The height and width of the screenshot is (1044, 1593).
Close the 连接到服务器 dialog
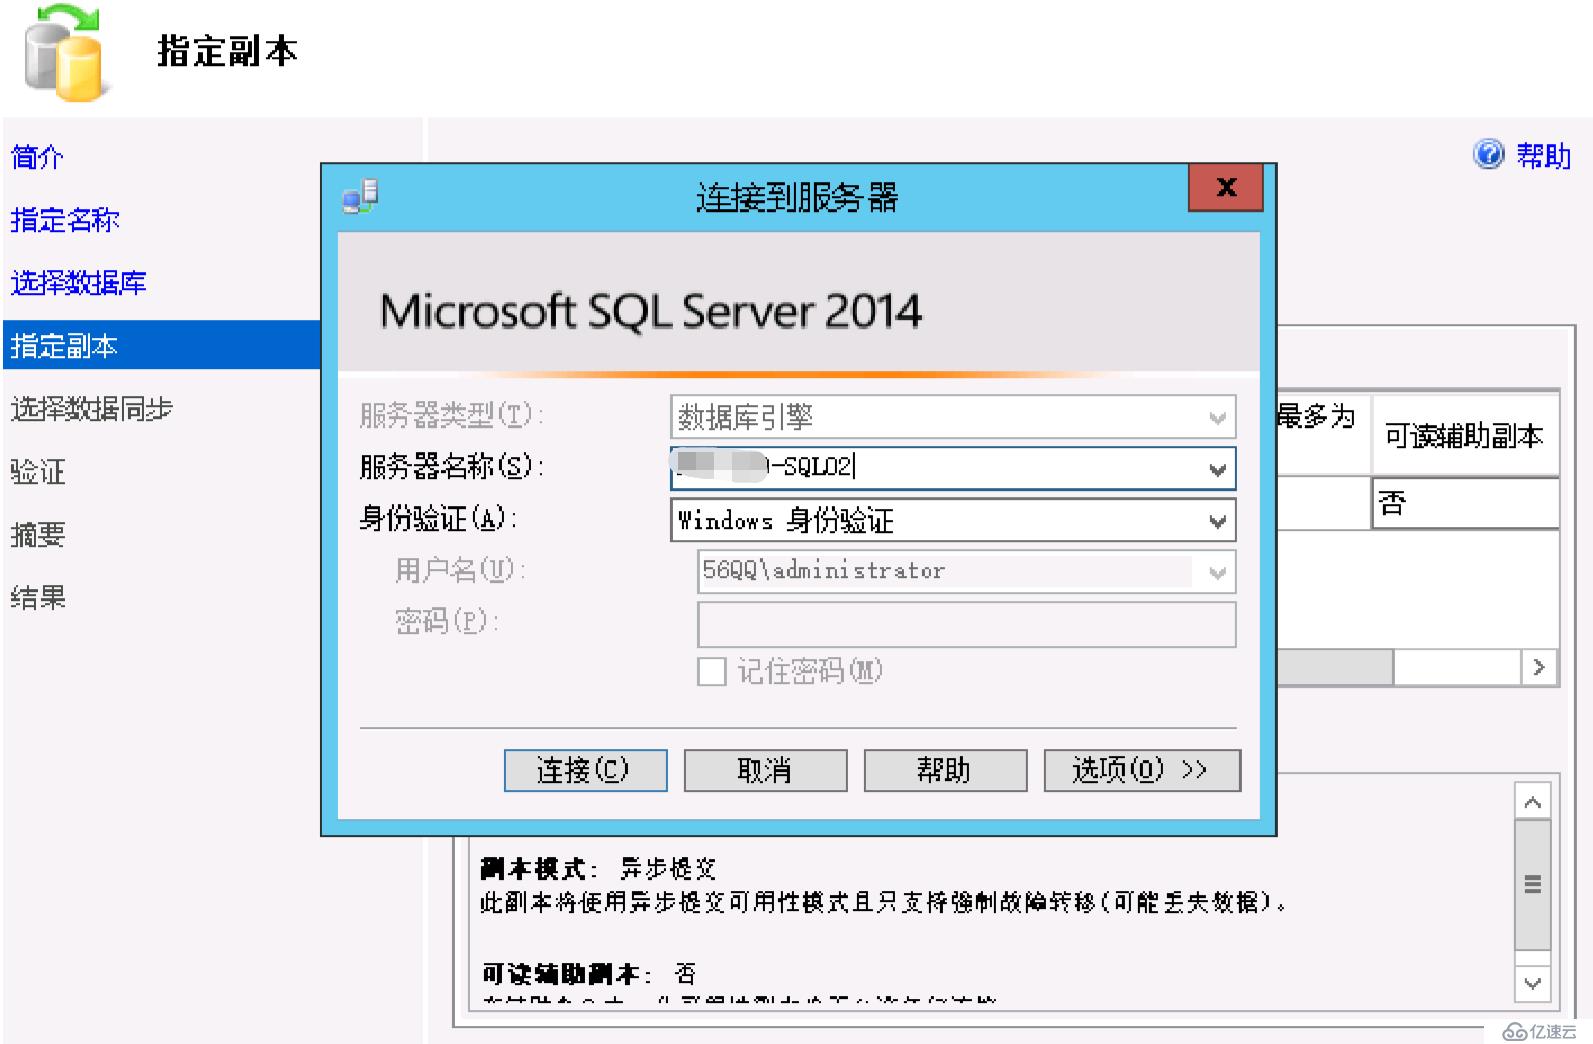pyautogui.click(x=1226, y=187)
